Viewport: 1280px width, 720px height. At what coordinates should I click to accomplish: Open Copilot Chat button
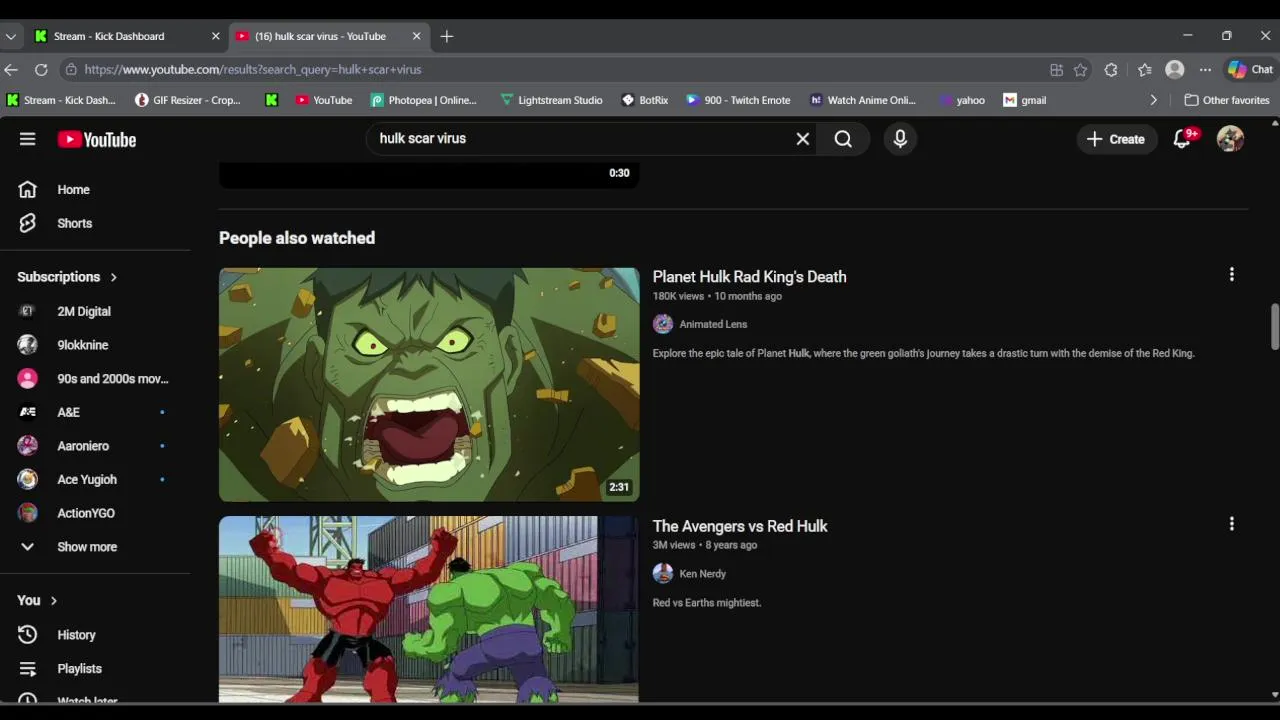tap(1251, 70)
